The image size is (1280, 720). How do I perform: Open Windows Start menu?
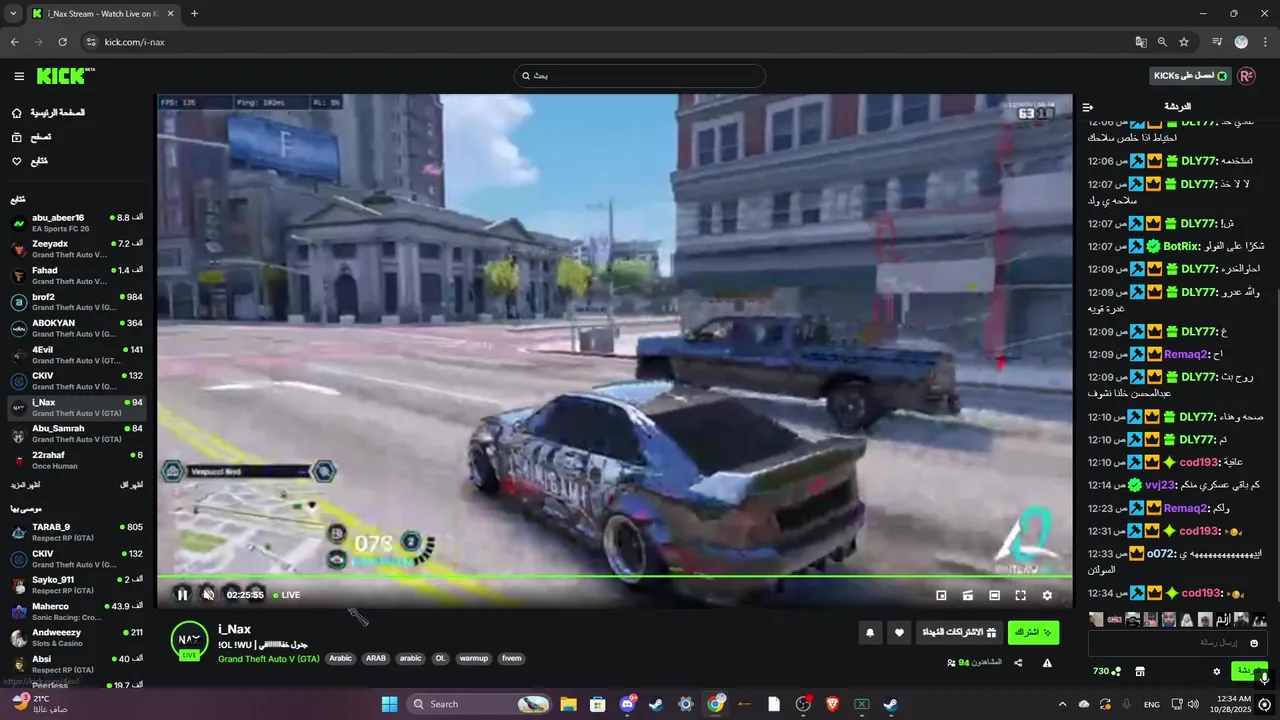(389, 704)
